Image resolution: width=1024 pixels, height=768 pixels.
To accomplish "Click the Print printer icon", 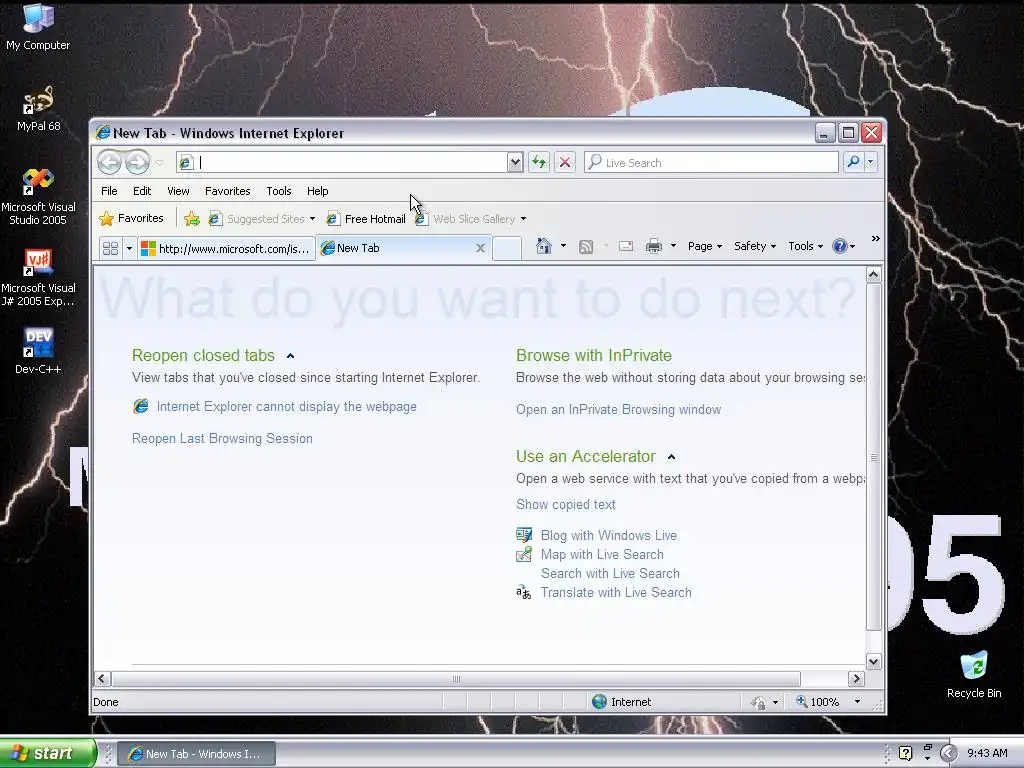I will coord(654,246).
